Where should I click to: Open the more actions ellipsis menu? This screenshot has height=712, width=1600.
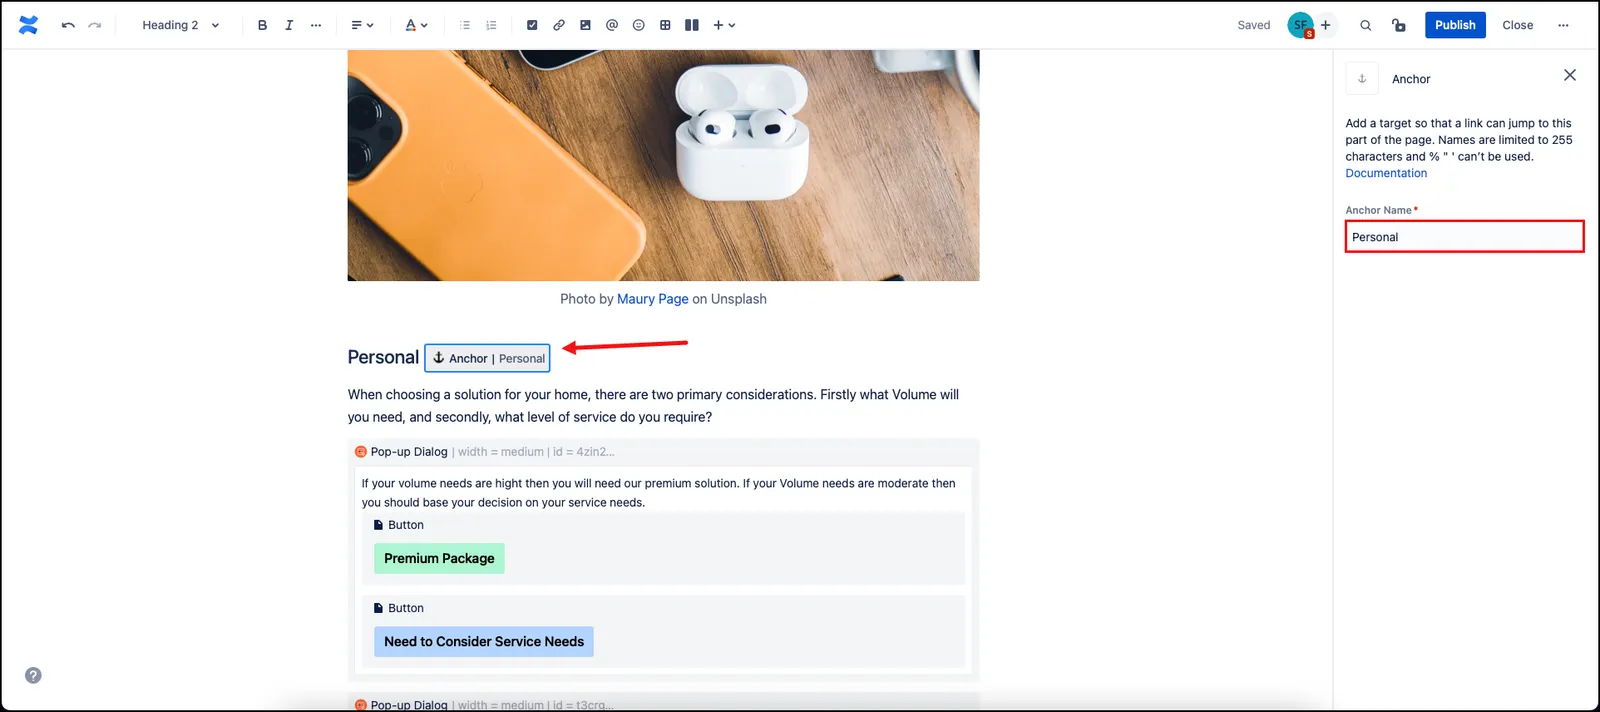click(1563, 25)
